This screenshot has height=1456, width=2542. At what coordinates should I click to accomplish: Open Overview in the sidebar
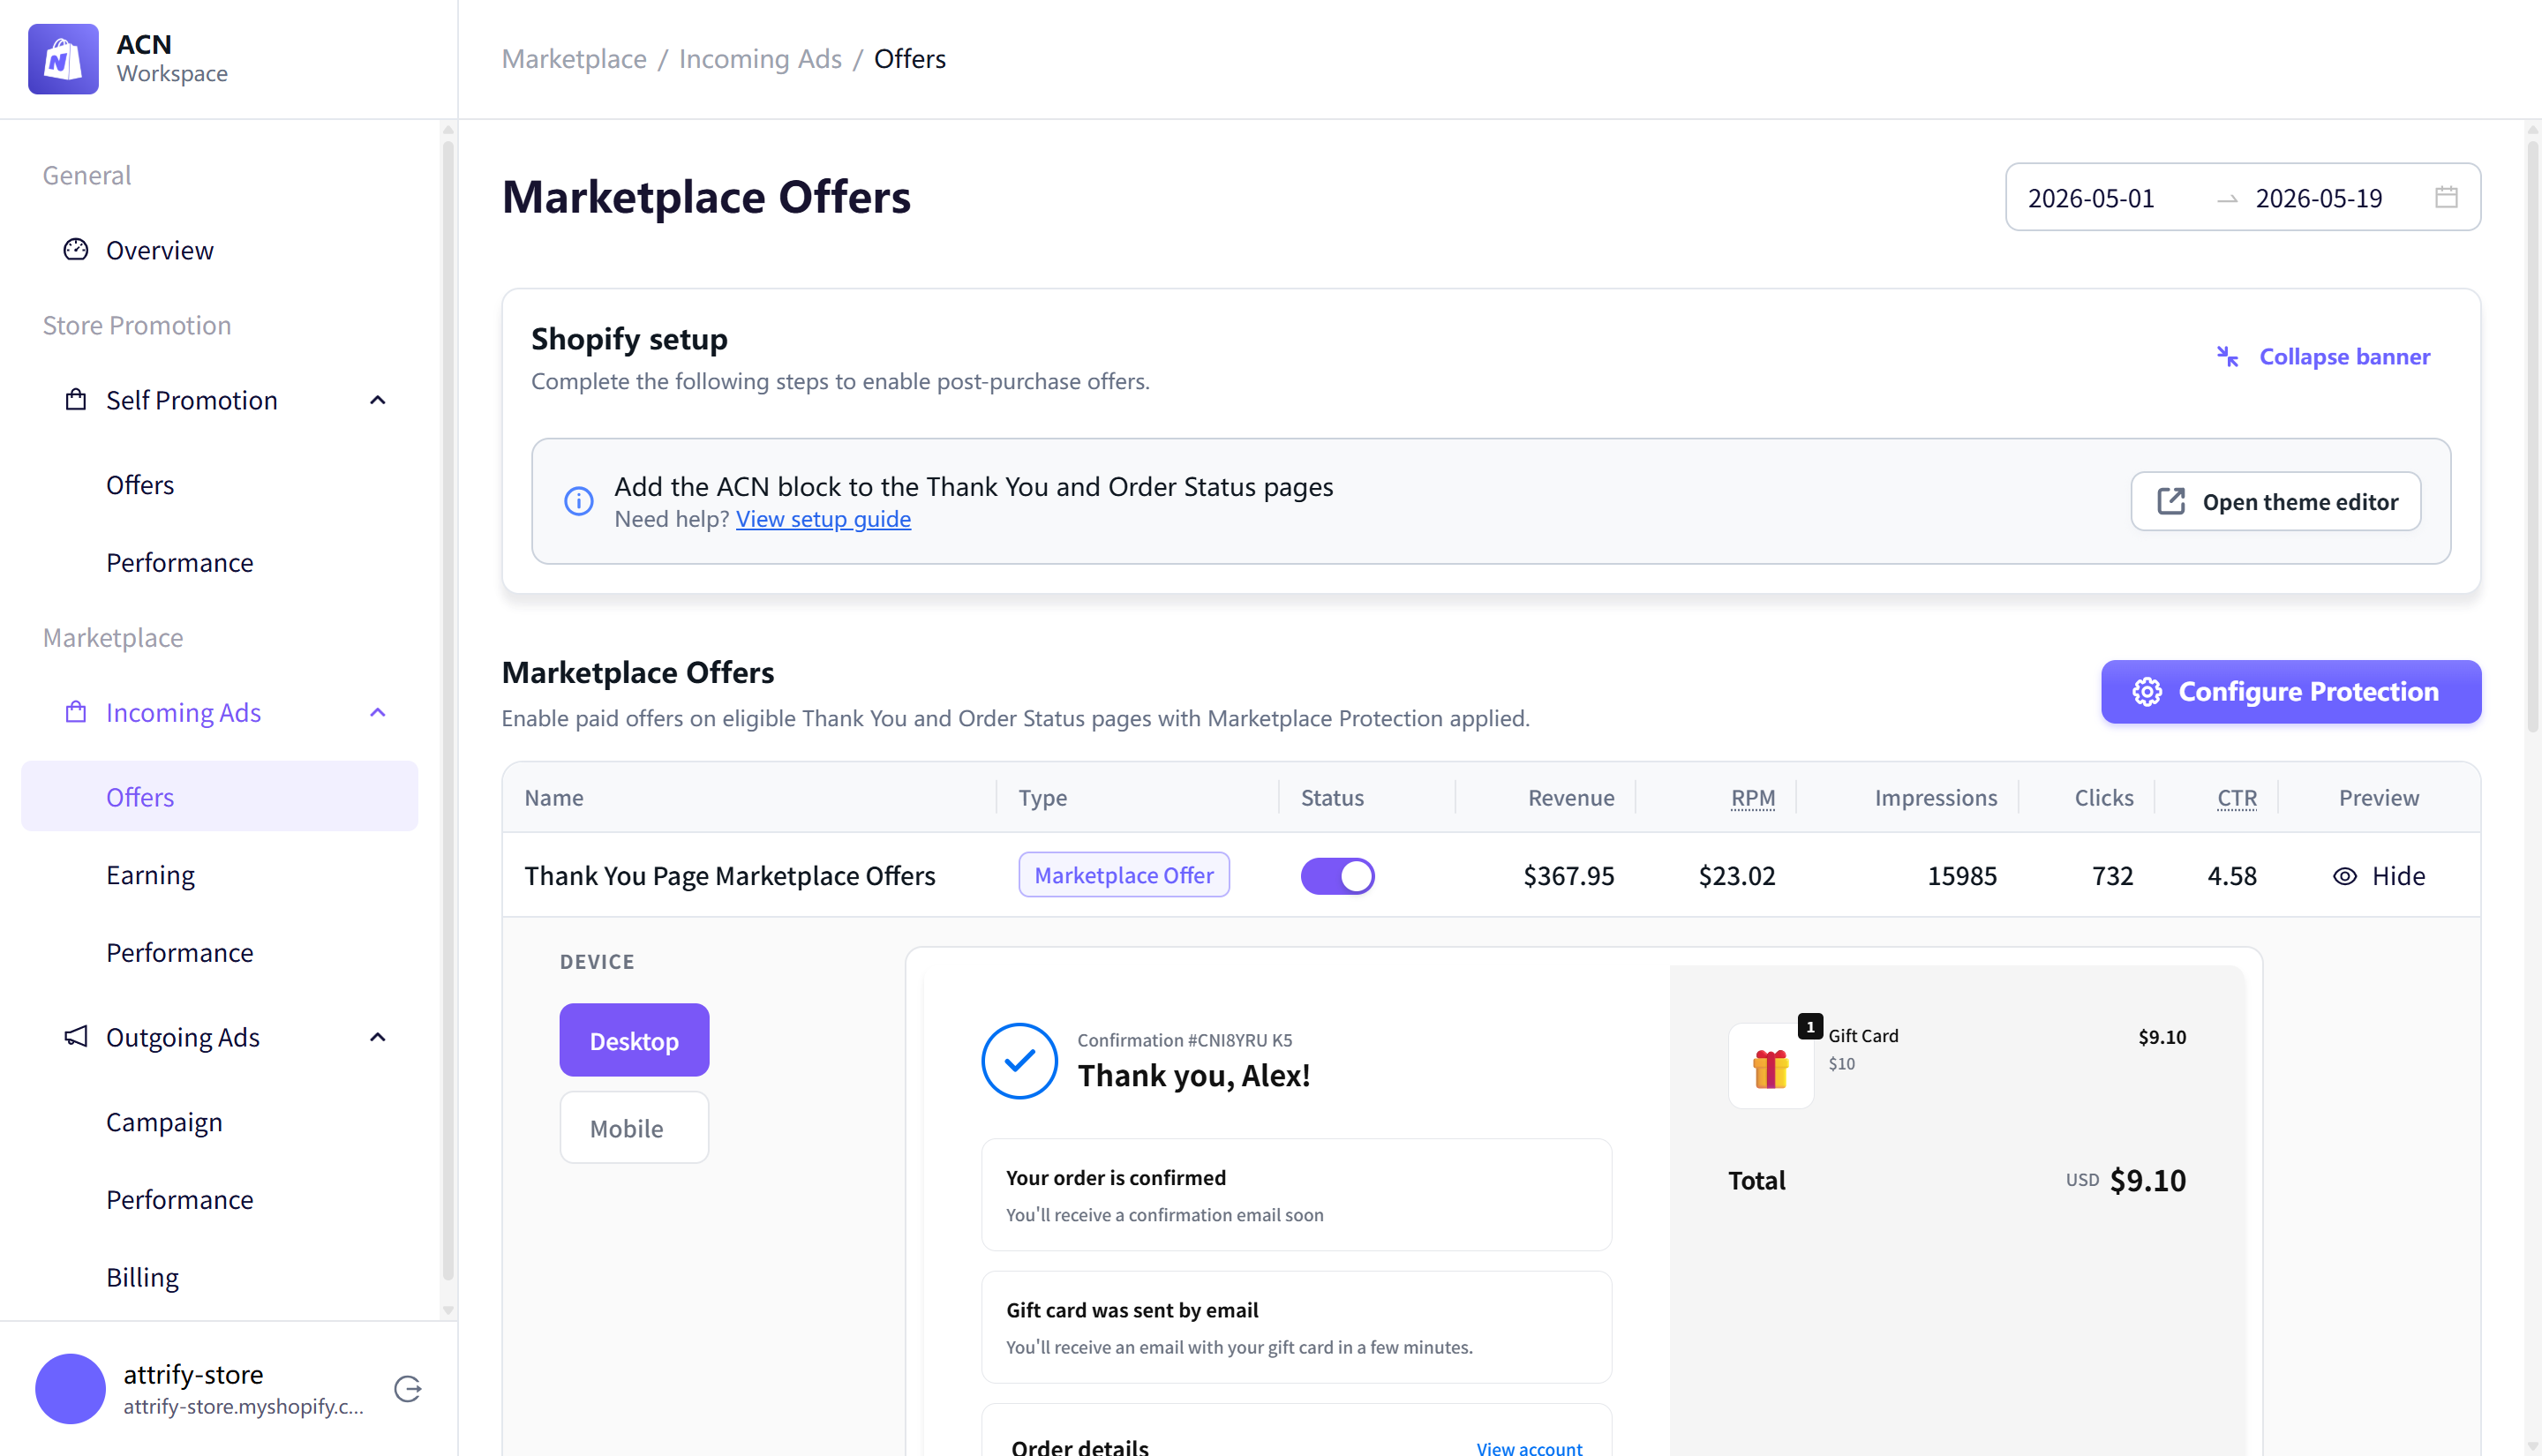click(220, 250)
